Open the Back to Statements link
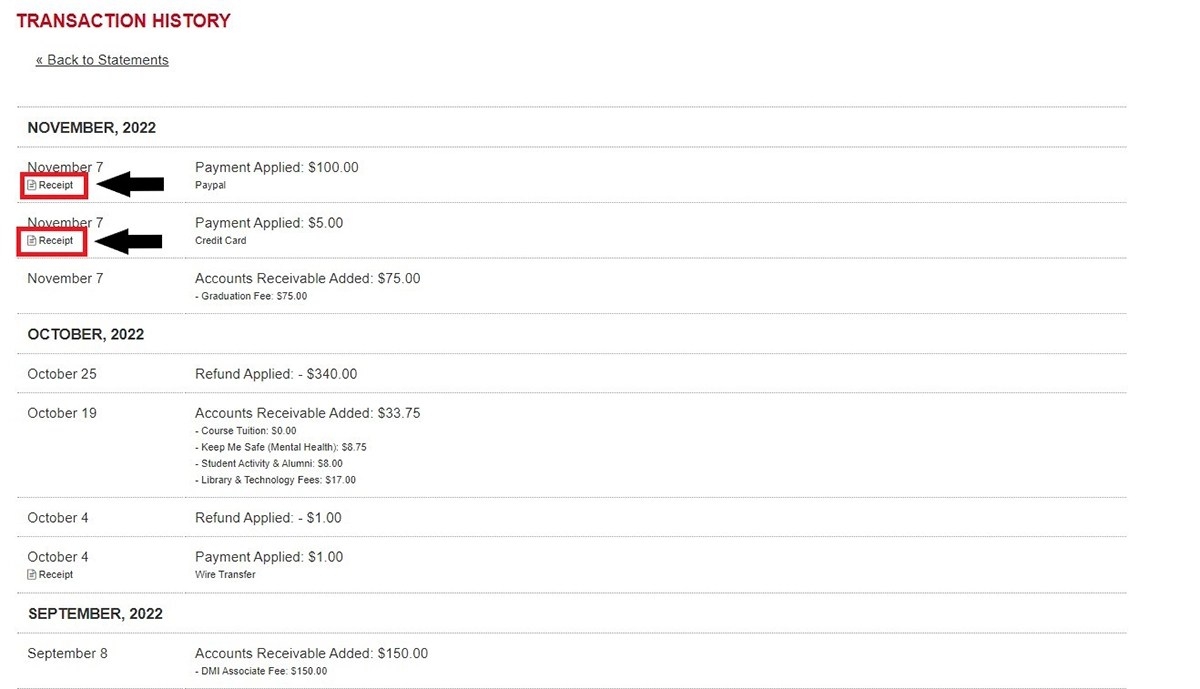1200x689 pixels. [102, 59]
